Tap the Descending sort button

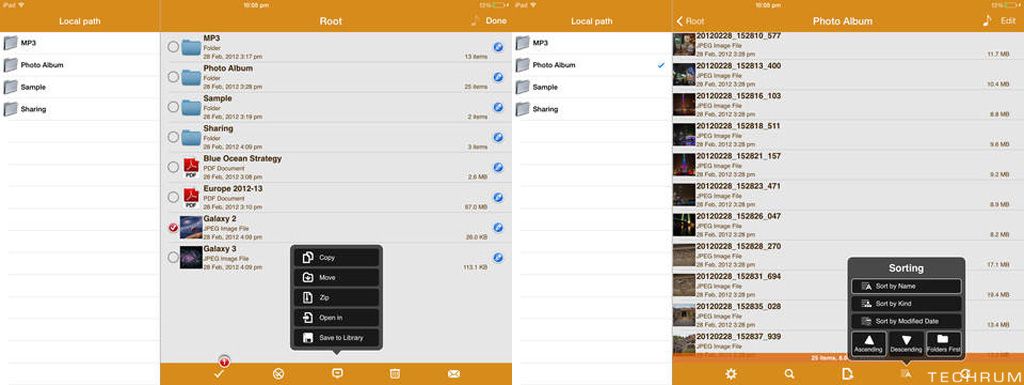906,344
